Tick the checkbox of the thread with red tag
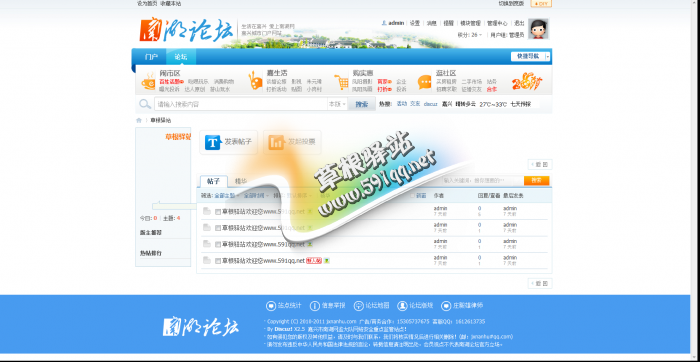Image resolution: width=700 pixels, height=362 pixels. tap(218, 261)
